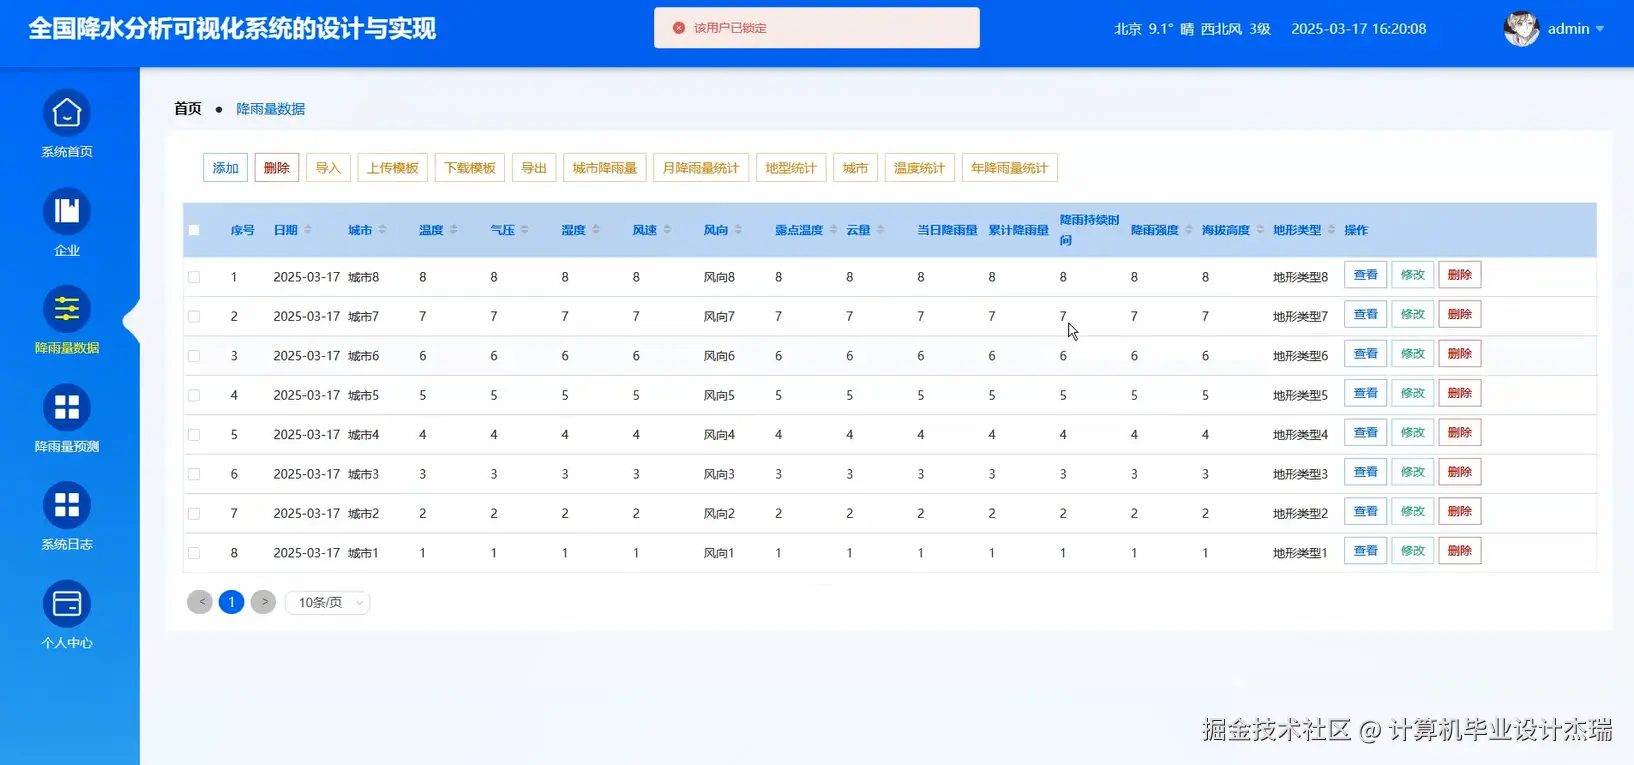The width and height of the screenshot is (1634, 765).
Task: Expand the admin user dropdown arrow
Action: [1600, 29]
